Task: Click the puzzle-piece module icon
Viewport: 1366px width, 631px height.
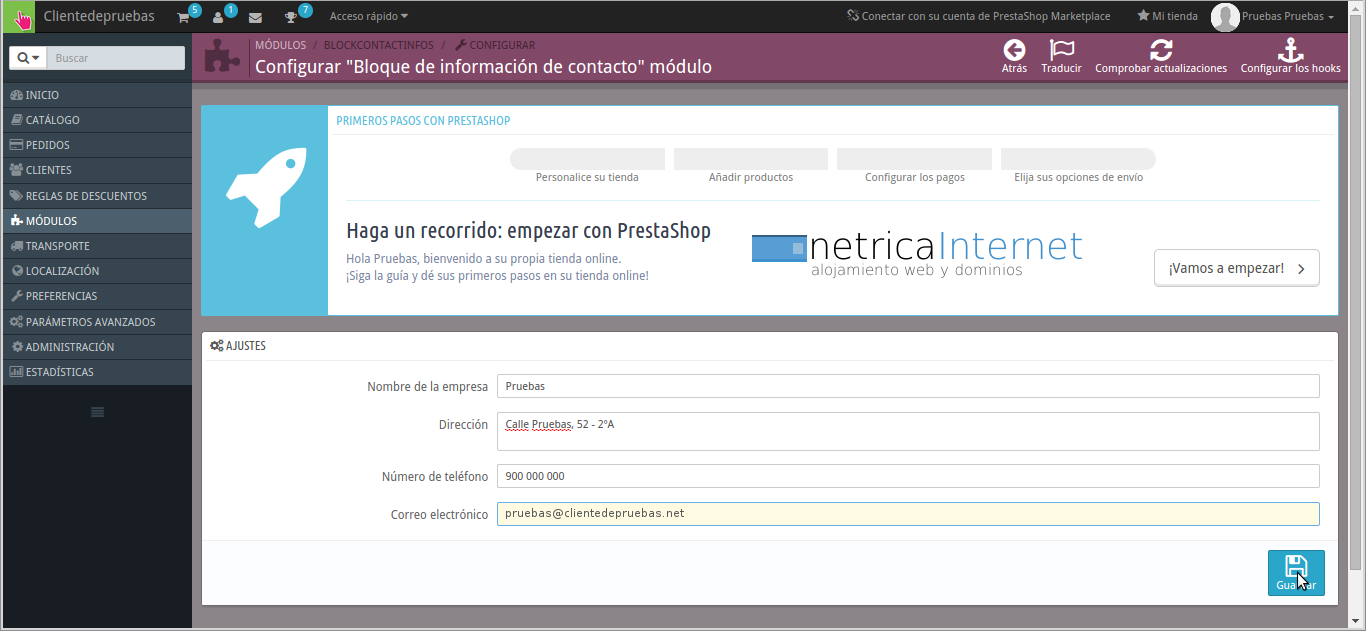Action: coord(222,57)
